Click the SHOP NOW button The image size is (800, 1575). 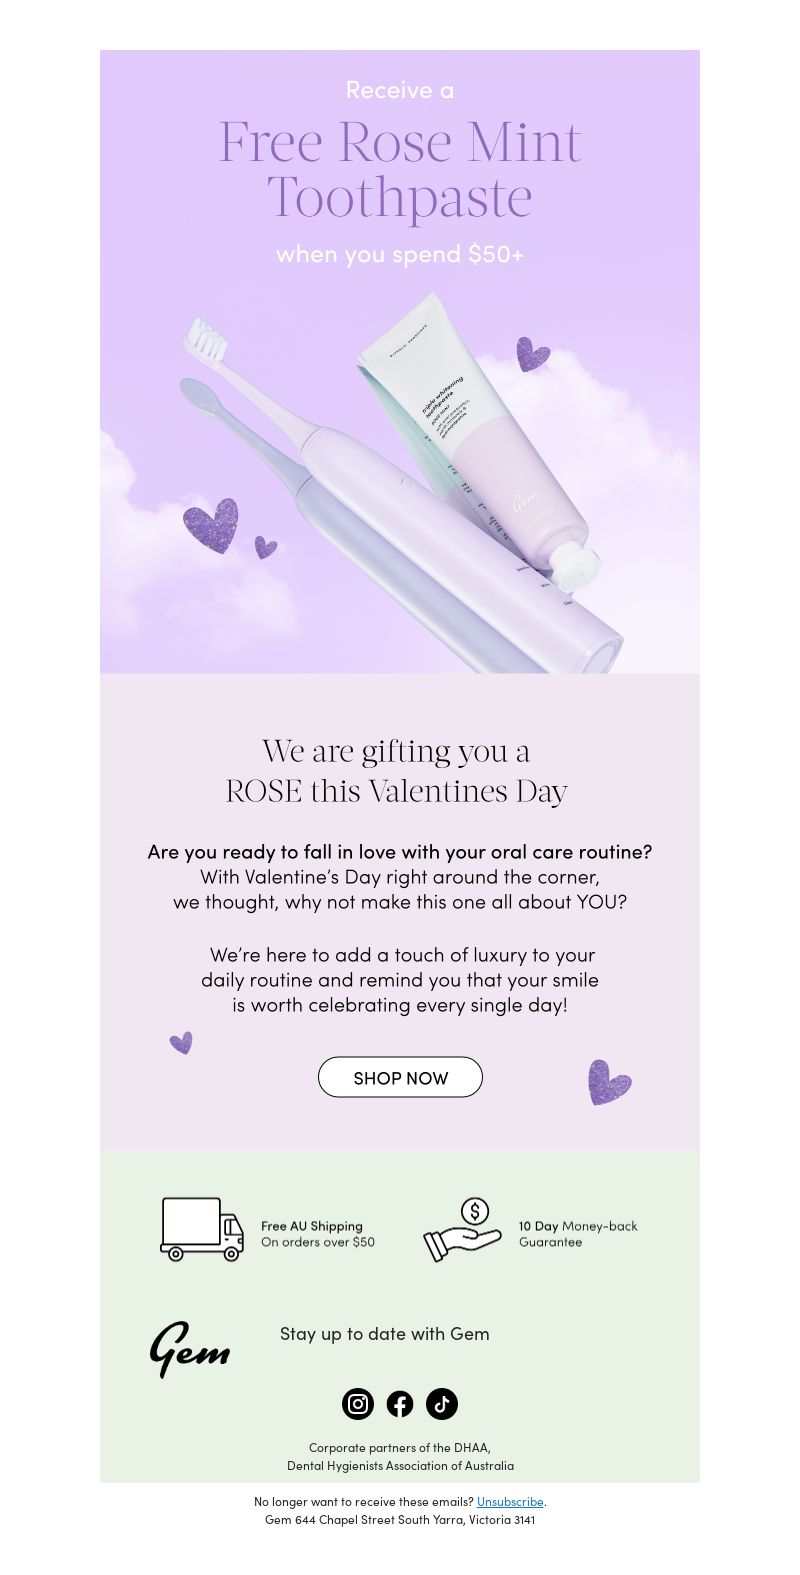tap(400, 1077)
